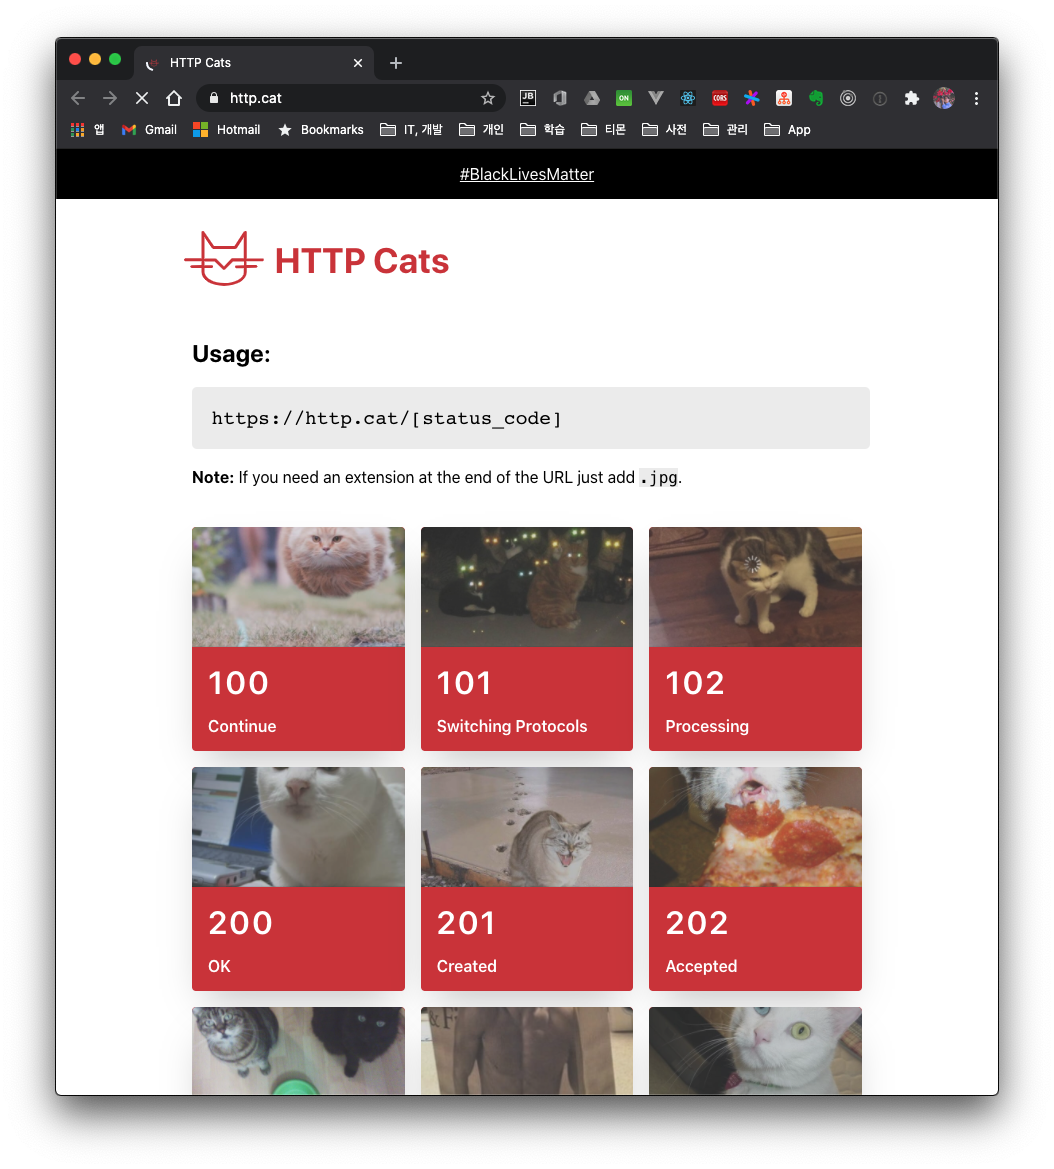Toggle the bookmark star for http.cat

(487, 98)
